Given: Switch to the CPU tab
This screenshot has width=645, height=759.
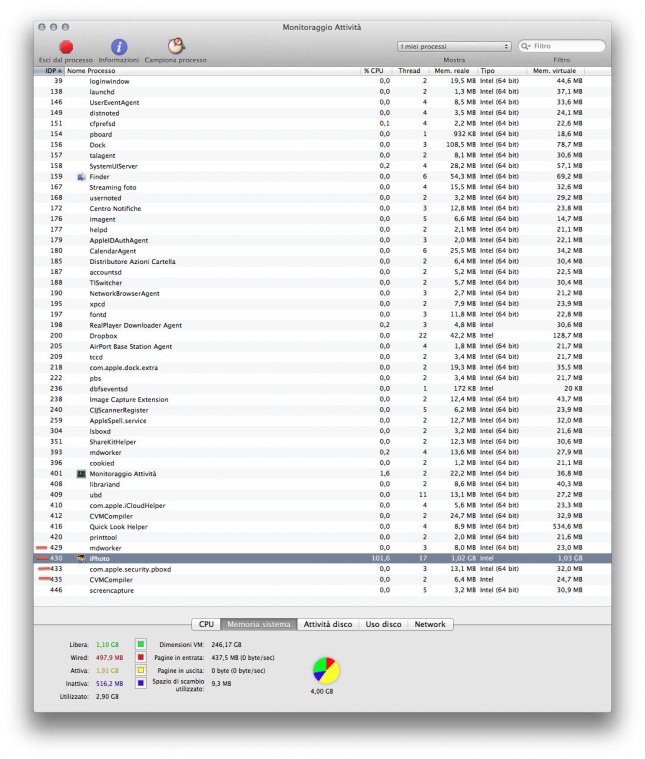Looking at the screenshot, I should [x=207, y=624].
